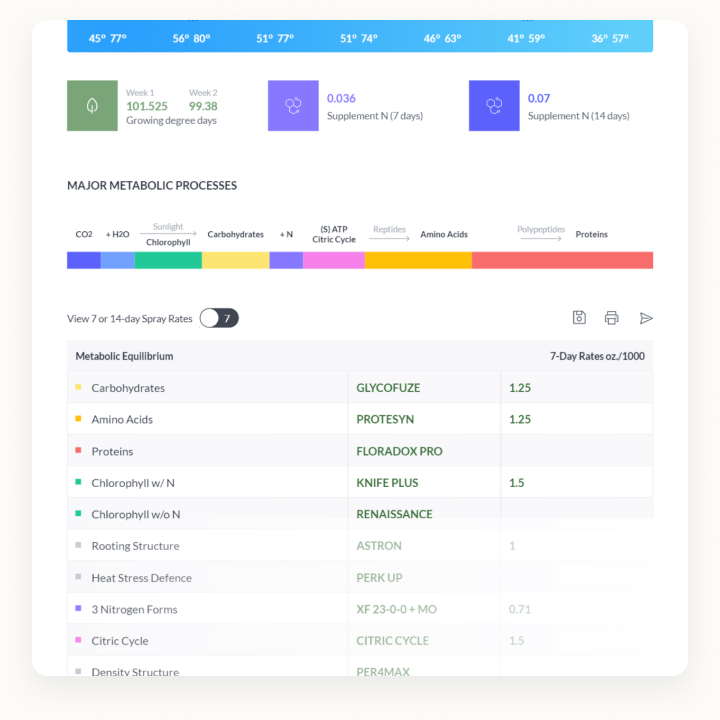This screenshot has width=720, height=720.
Task: Click the green leaf Growing degree days icon
Action: (92, 106)
